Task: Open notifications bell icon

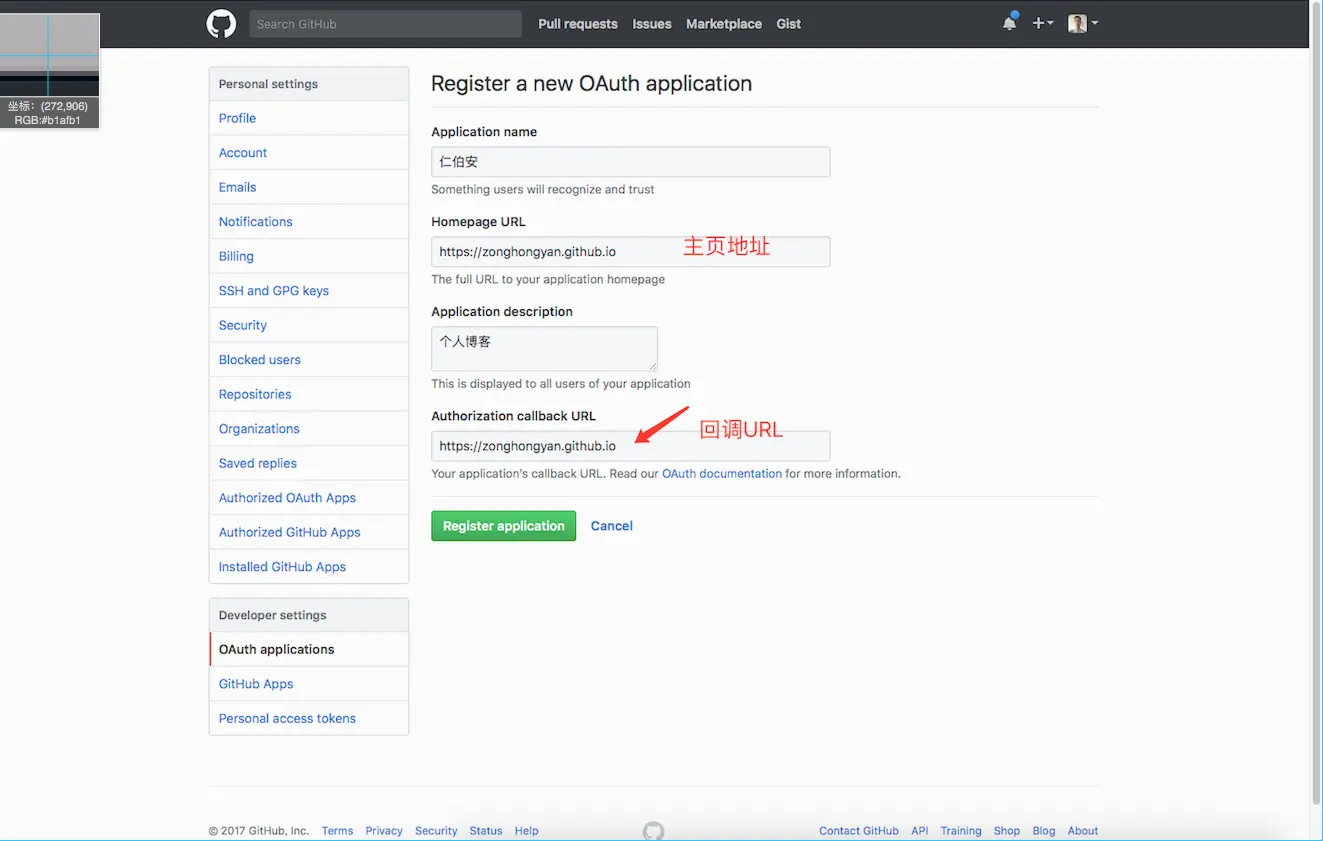Action: (x=1010, y=23)
